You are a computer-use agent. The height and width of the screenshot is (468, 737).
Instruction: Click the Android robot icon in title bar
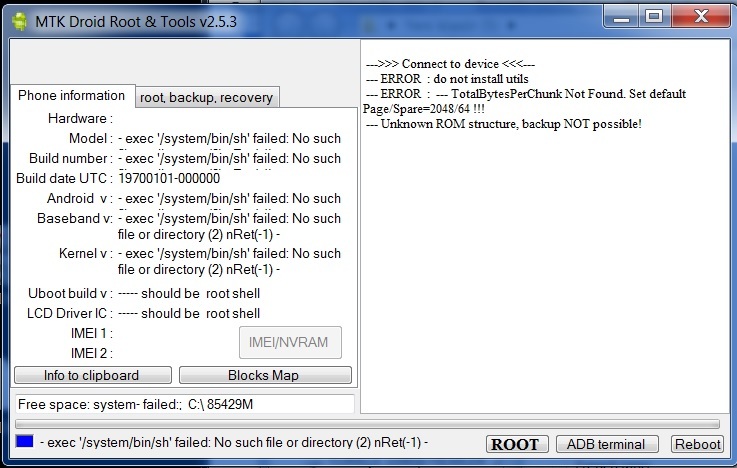pyautogui.click(x=20, y=17)
